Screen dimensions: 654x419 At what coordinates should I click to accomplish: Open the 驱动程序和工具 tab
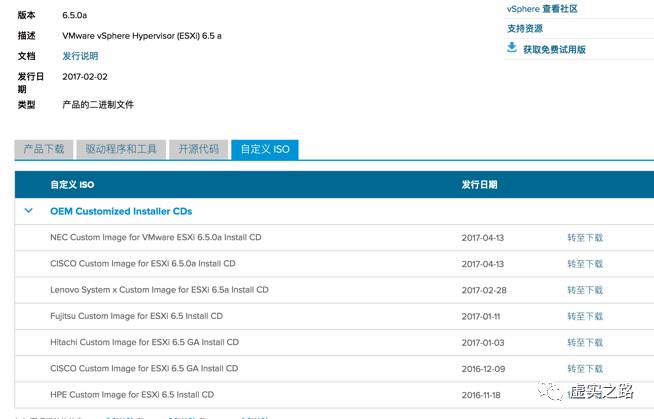[x=121, y=149]
